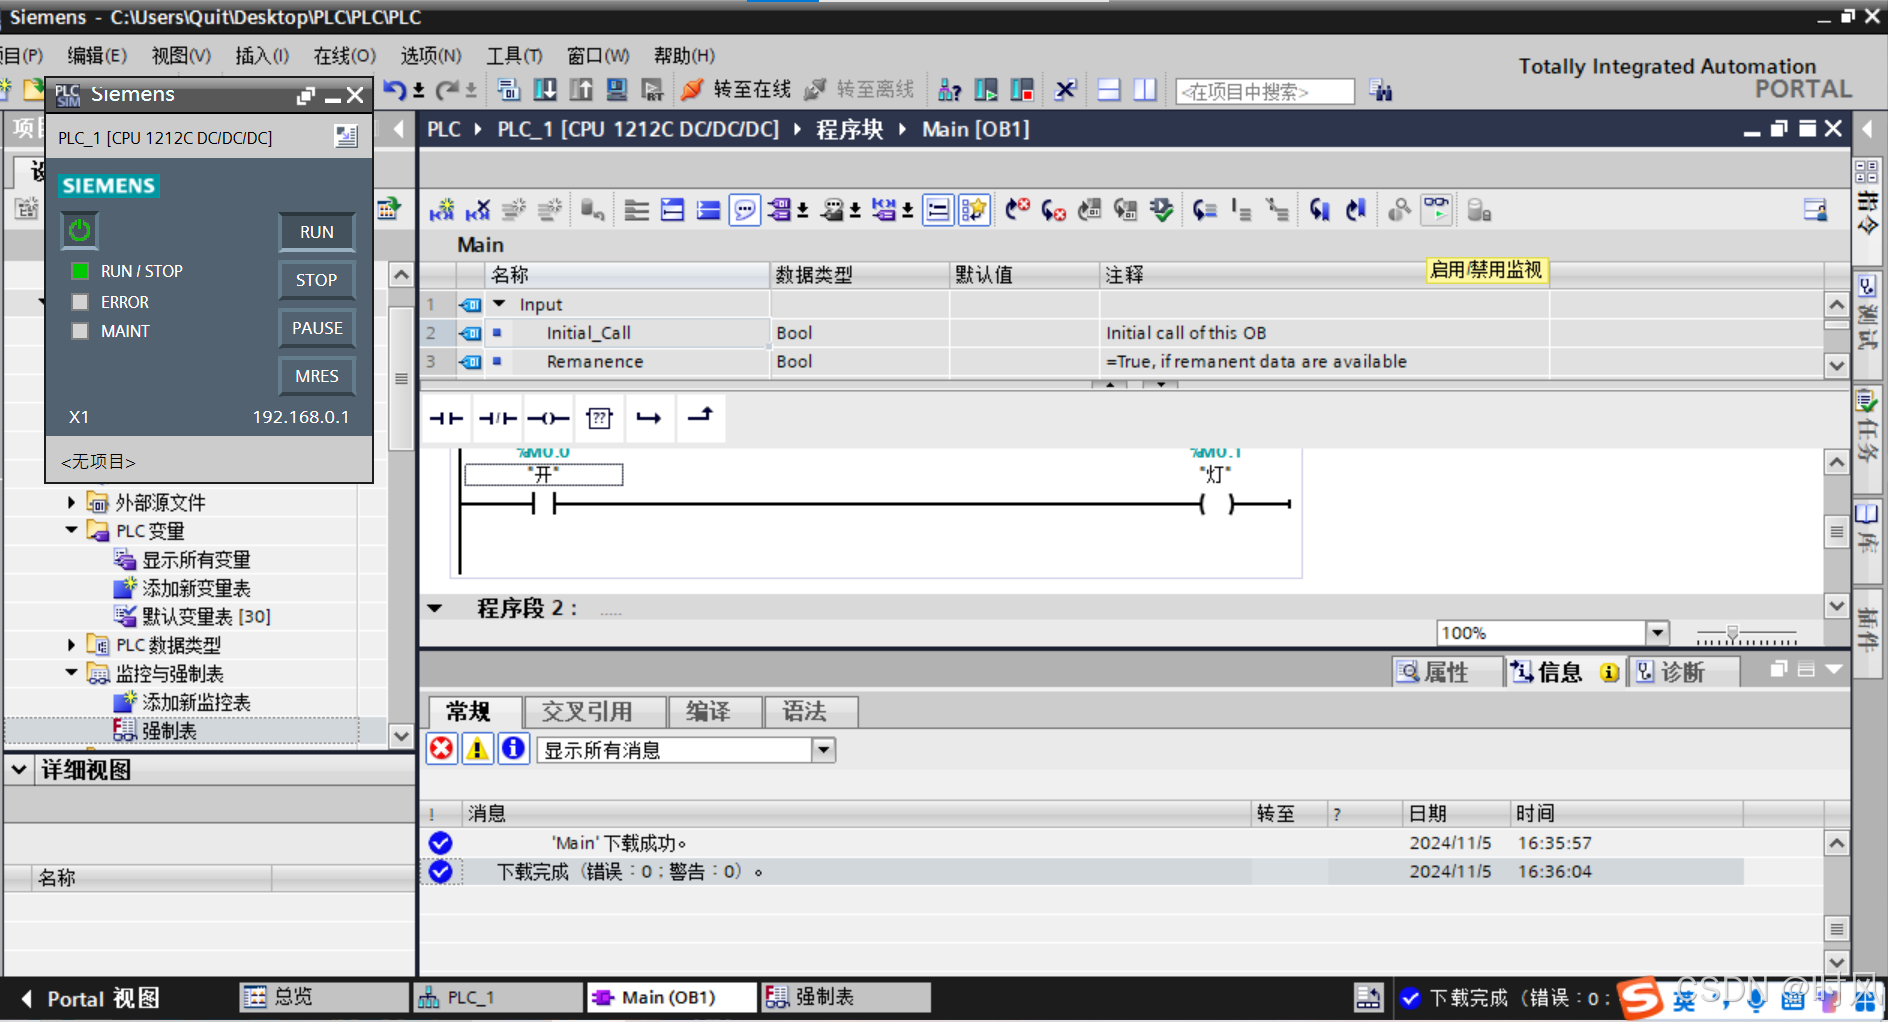Click the open branch icon
1888x1022 pixels.
pos(649,418)
